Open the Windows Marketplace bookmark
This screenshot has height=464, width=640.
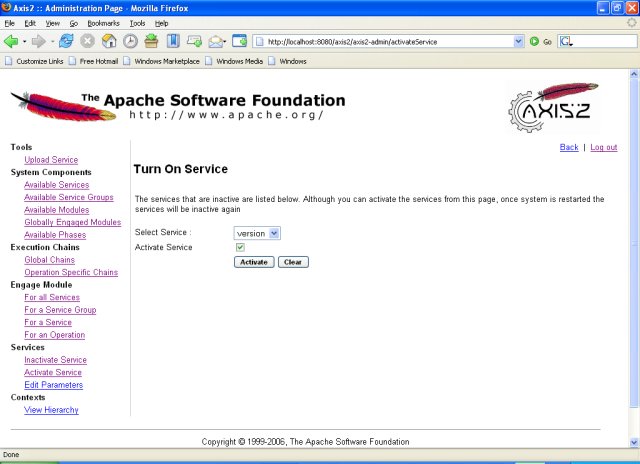tap(162, 61)
